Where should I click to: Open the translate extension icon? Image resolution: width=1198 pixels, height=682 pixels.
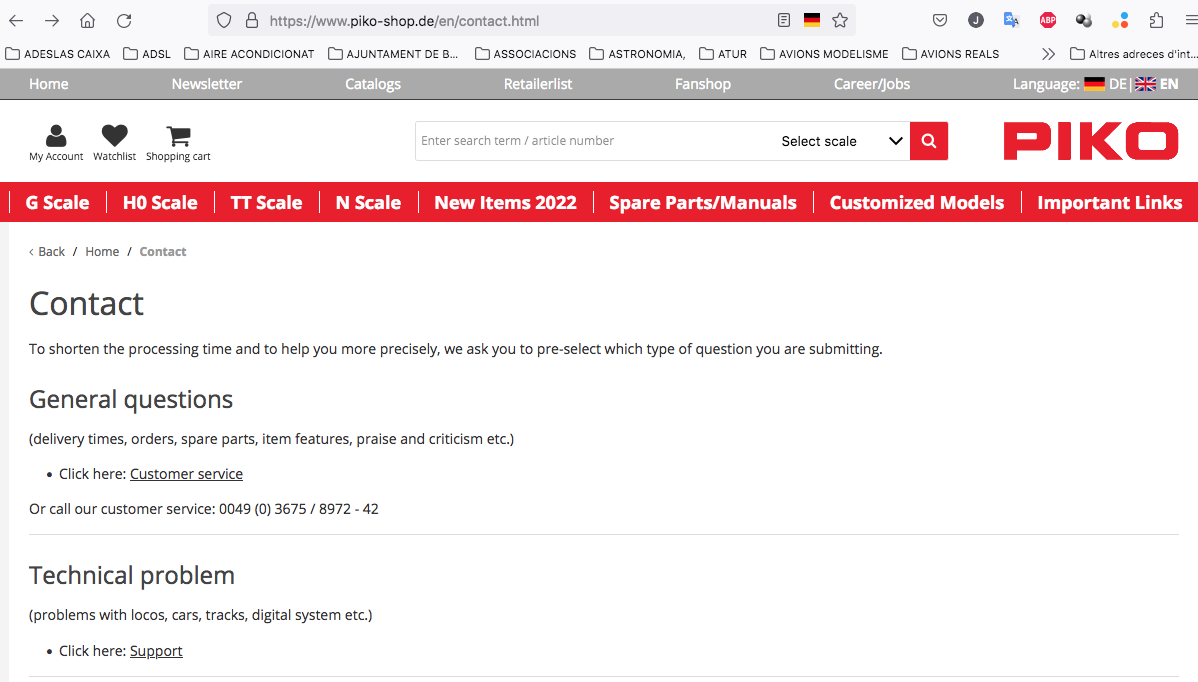1012,21
